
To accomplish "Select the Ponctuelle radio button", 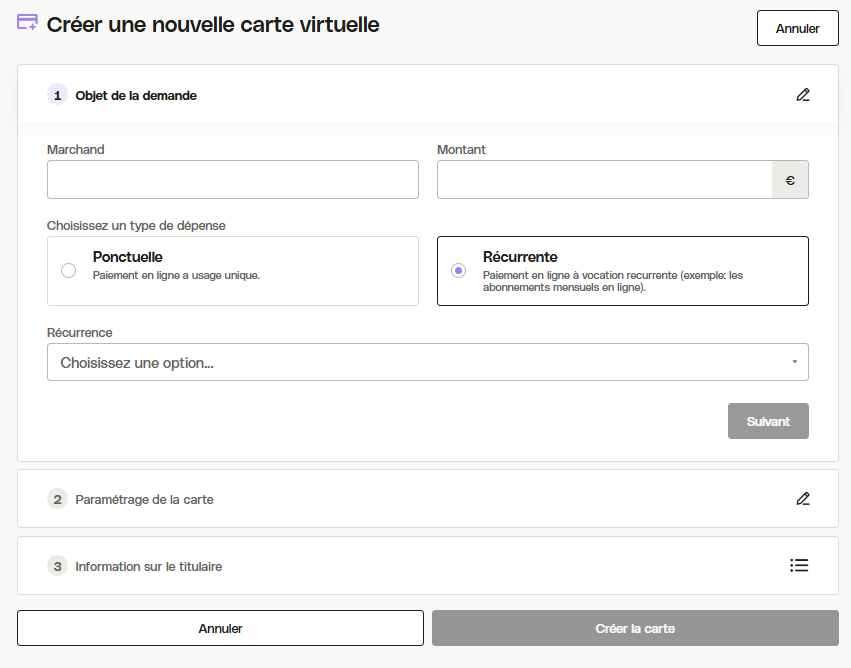I will point(68,270).
